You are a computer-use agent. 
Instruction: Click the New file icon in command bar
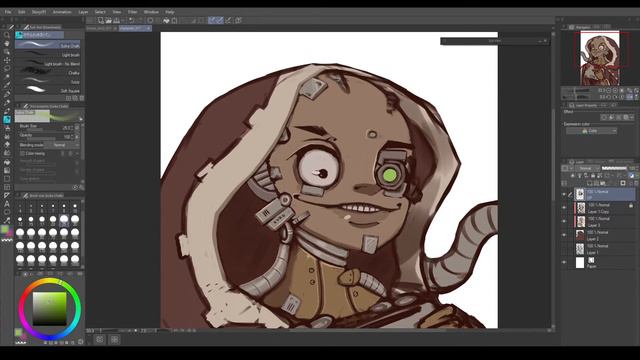101,20
